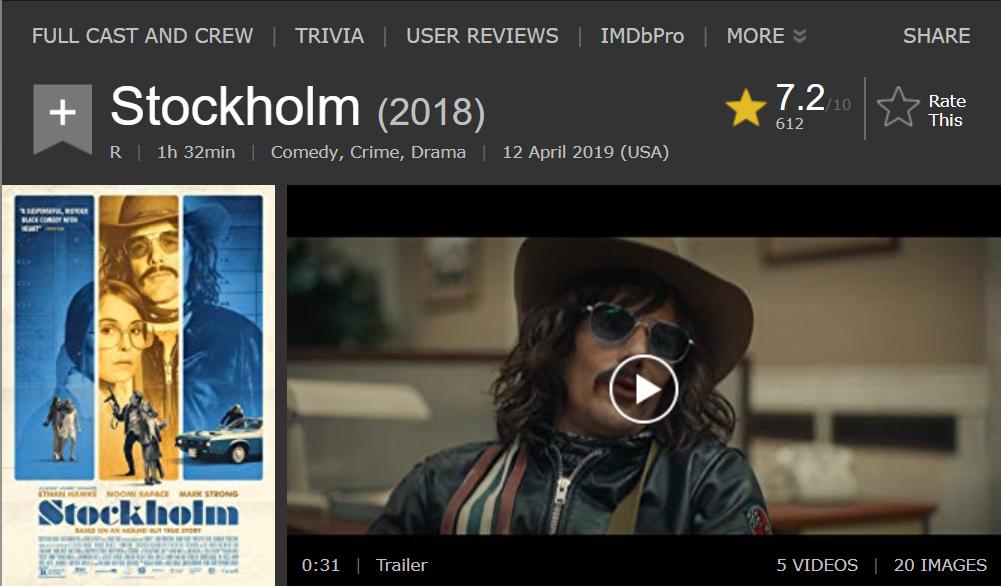Viewport: 1001px width, 586px height.
Task: Open the IMDbPro link
Action: point(642,36)
